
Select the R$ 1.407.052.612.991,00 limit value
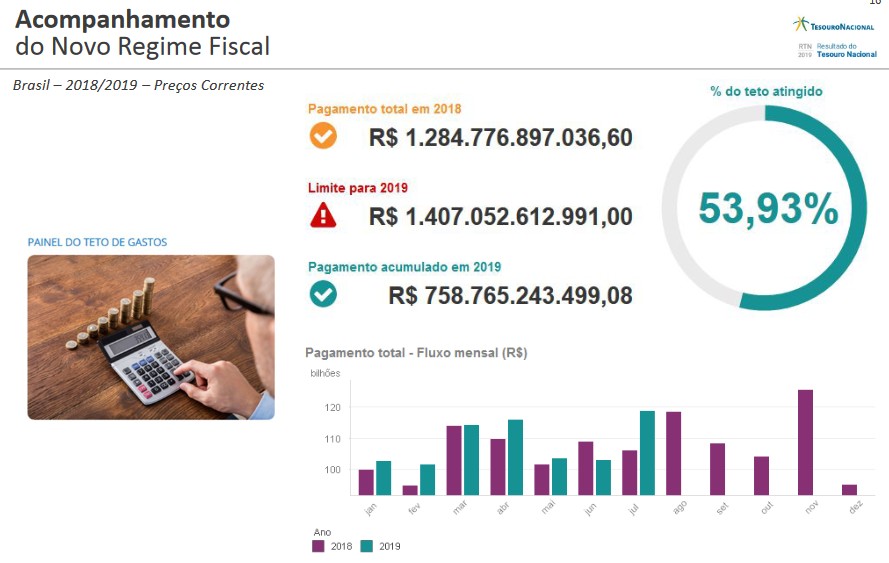coord(500,215)
